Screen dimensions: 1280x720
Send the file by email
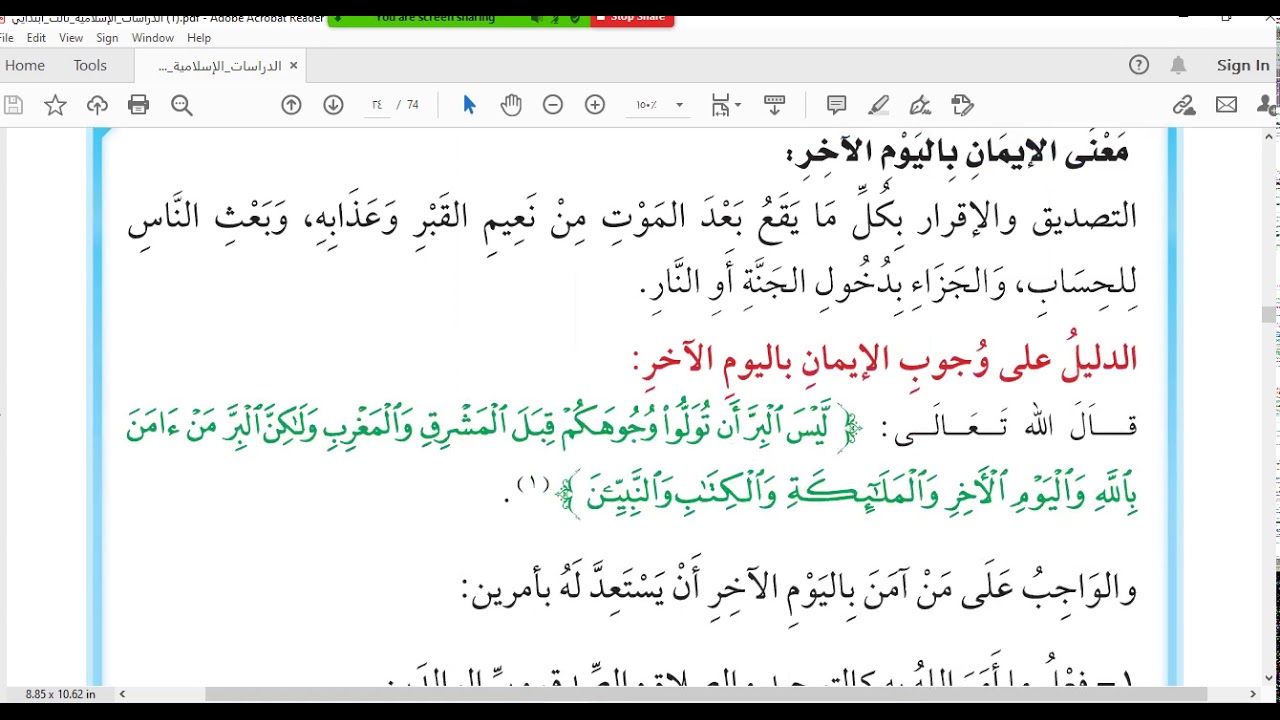[x=1226, y=105]
